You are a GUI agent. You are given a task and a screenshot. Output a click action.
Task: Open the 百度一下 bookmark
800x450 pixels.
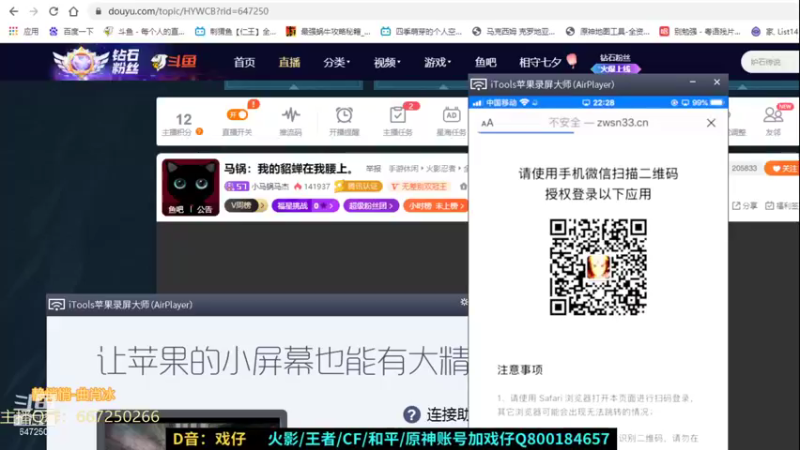tap(71, 32)
